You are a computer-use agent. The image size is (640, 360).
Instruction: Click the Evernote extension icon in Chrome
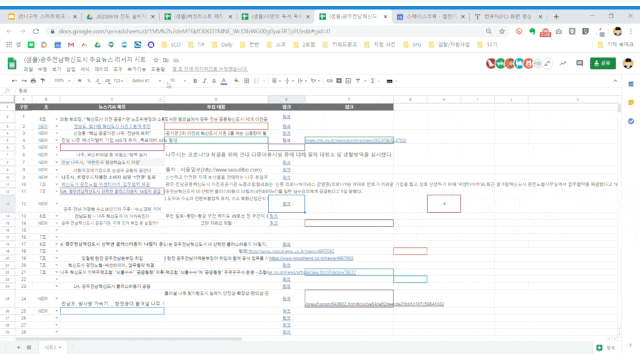pyautogui.click(x=532, y=31)
